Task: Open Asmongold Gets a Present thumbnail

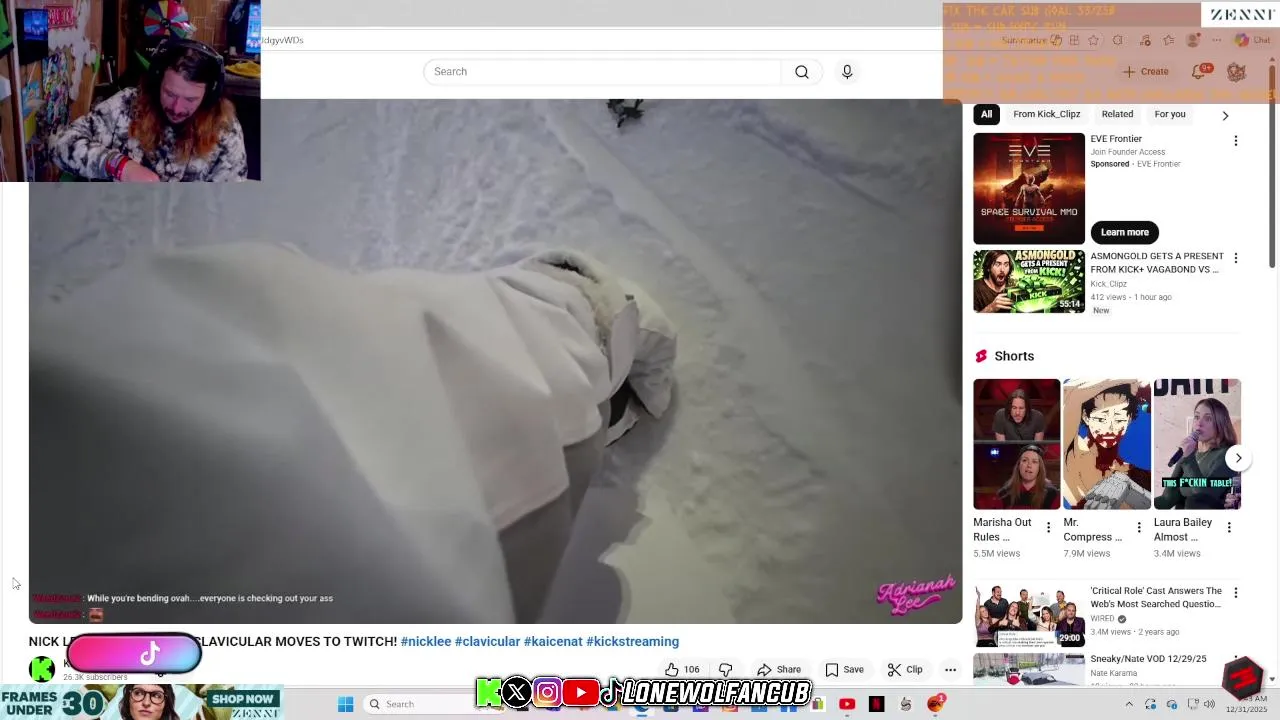Action: 1029,281
